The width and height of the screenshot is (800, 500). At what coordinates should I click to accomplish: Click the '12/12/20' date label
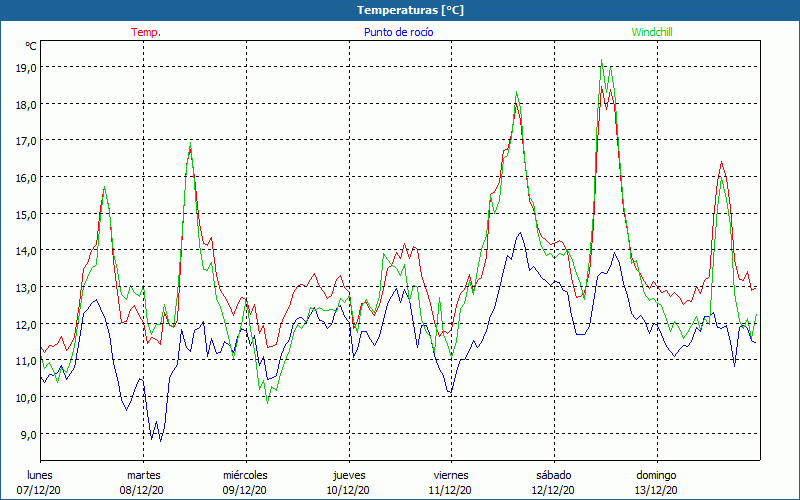coord(553,490)
